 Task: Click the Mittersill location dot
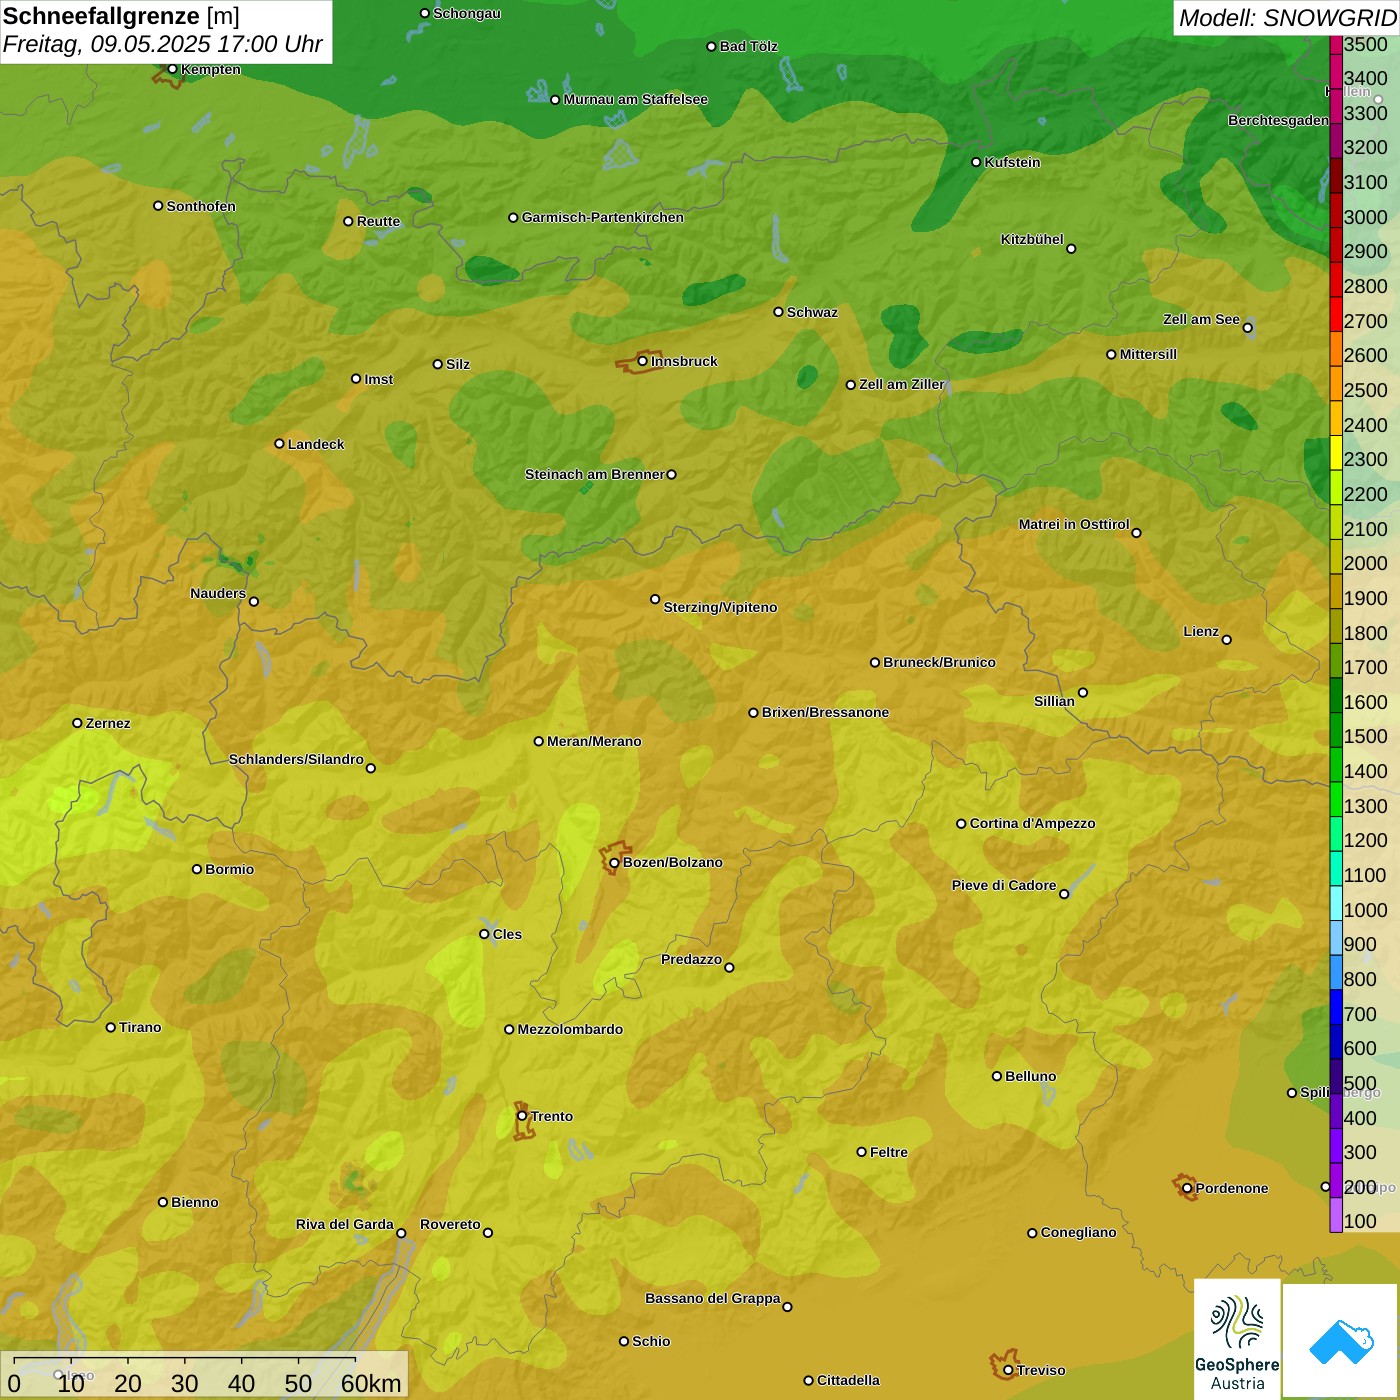click(1111, 354)
